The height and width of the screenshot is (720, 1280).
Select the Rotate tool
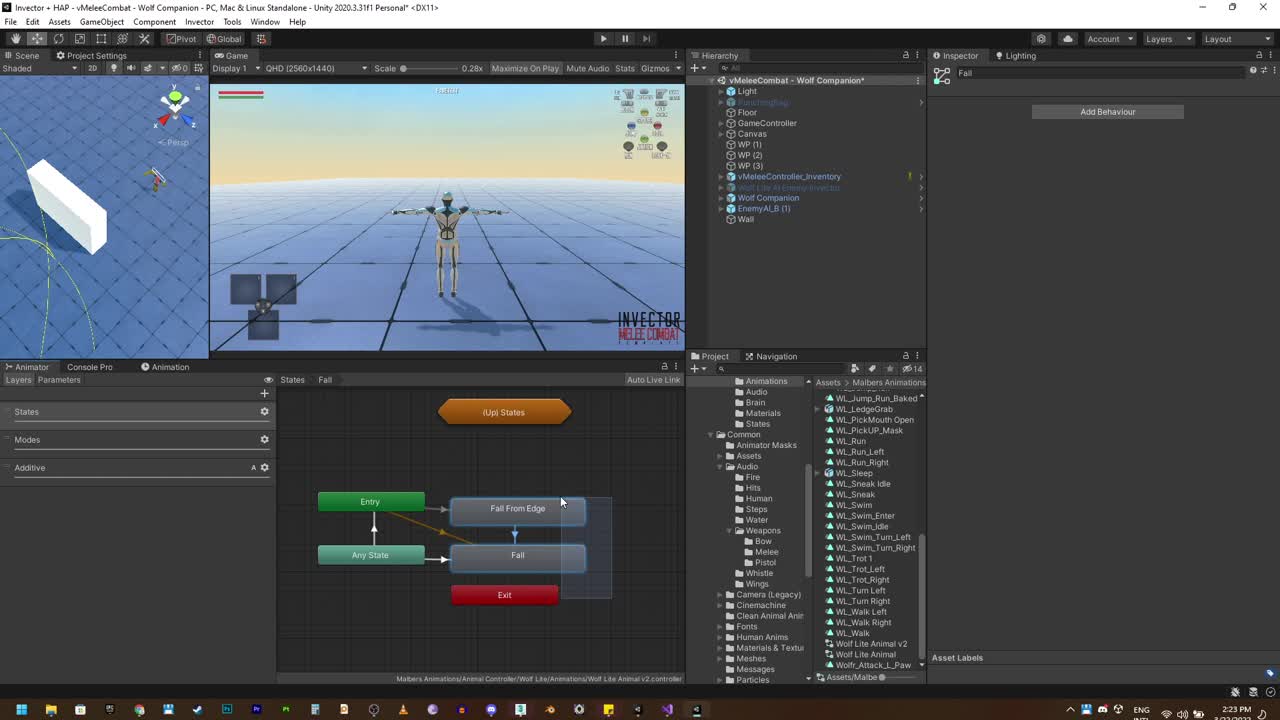(x=58, y=39)
